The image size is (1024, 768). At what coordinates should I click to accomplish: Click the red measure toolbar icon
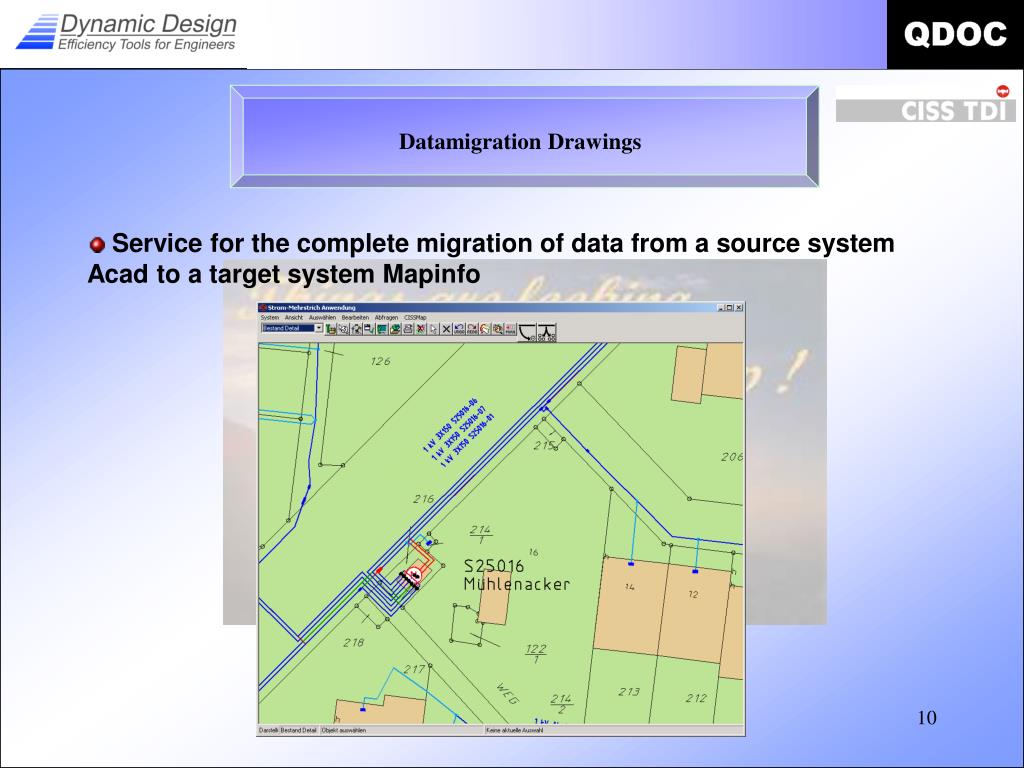[510, 329]
